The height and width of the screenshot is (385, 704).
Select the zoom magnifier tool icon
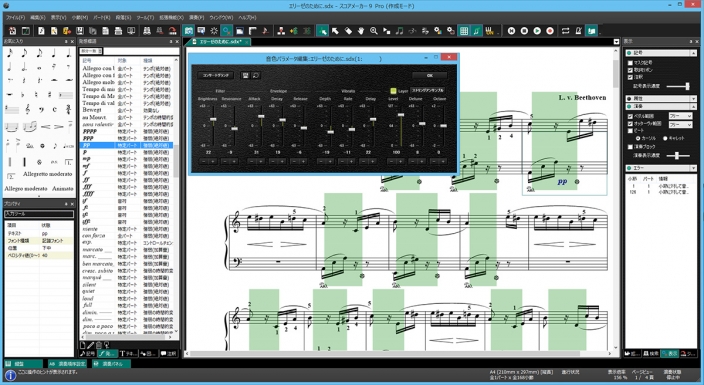[x=374, y=31]
